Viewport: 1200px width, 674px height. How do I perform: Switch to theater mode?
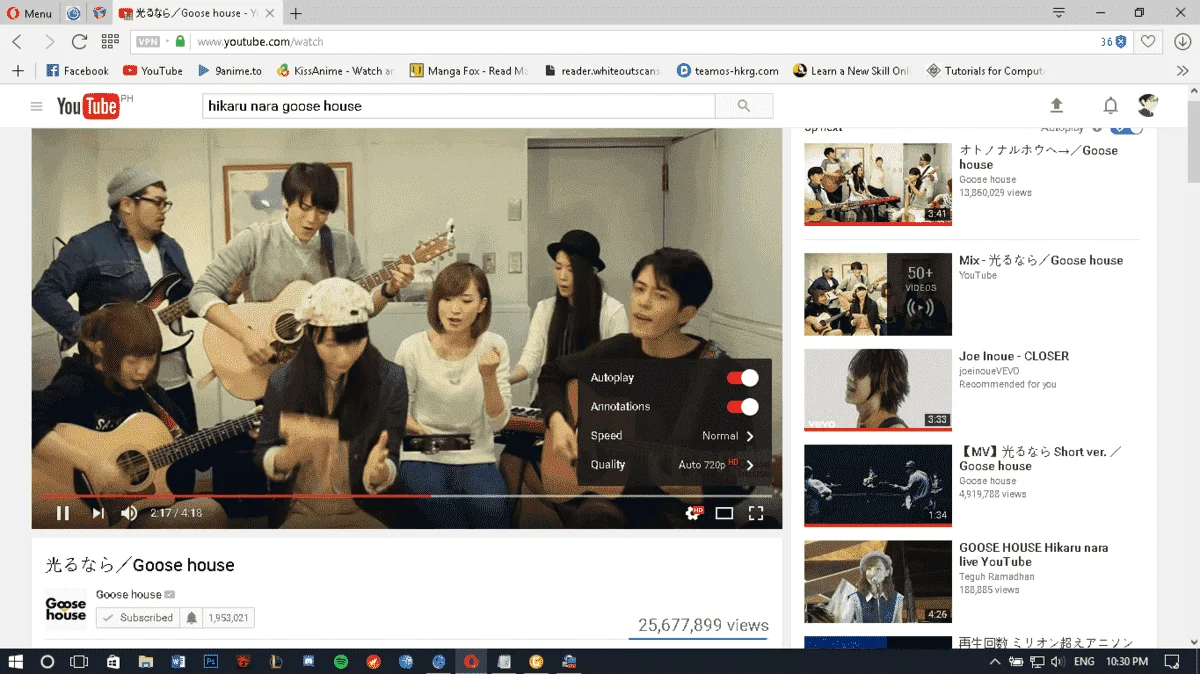pyautogui.click(x=724, y=513)
